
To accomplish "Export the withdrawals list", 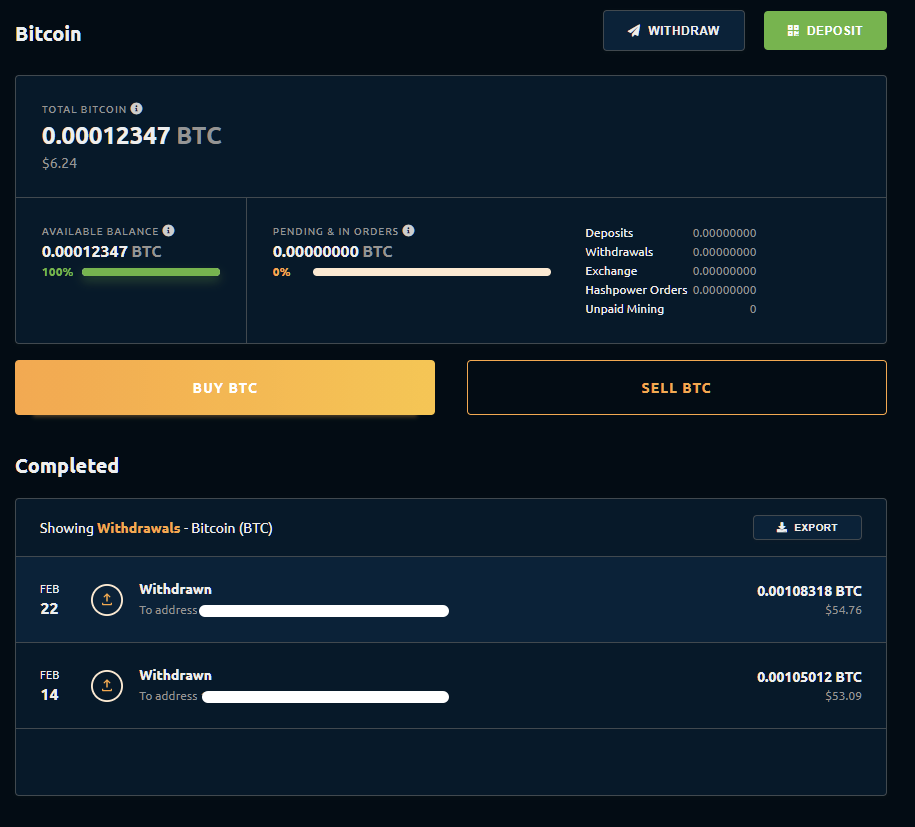I will pyautogui.click(x=807, y=527).
